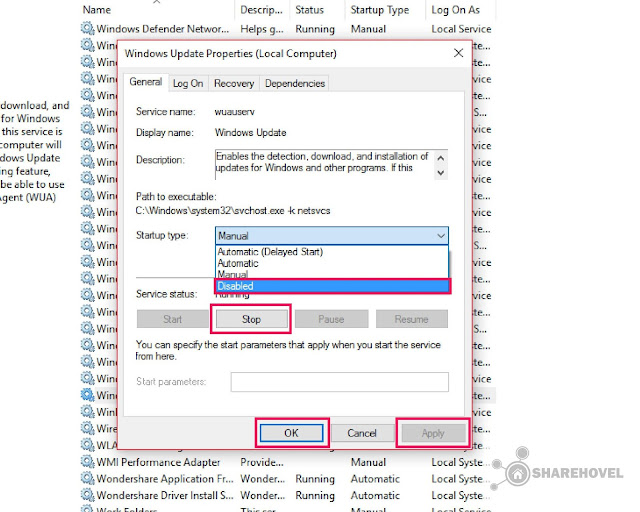Open the Recovery tab
Viewport: 640px width, 512px height.
[x=234, y=84]
